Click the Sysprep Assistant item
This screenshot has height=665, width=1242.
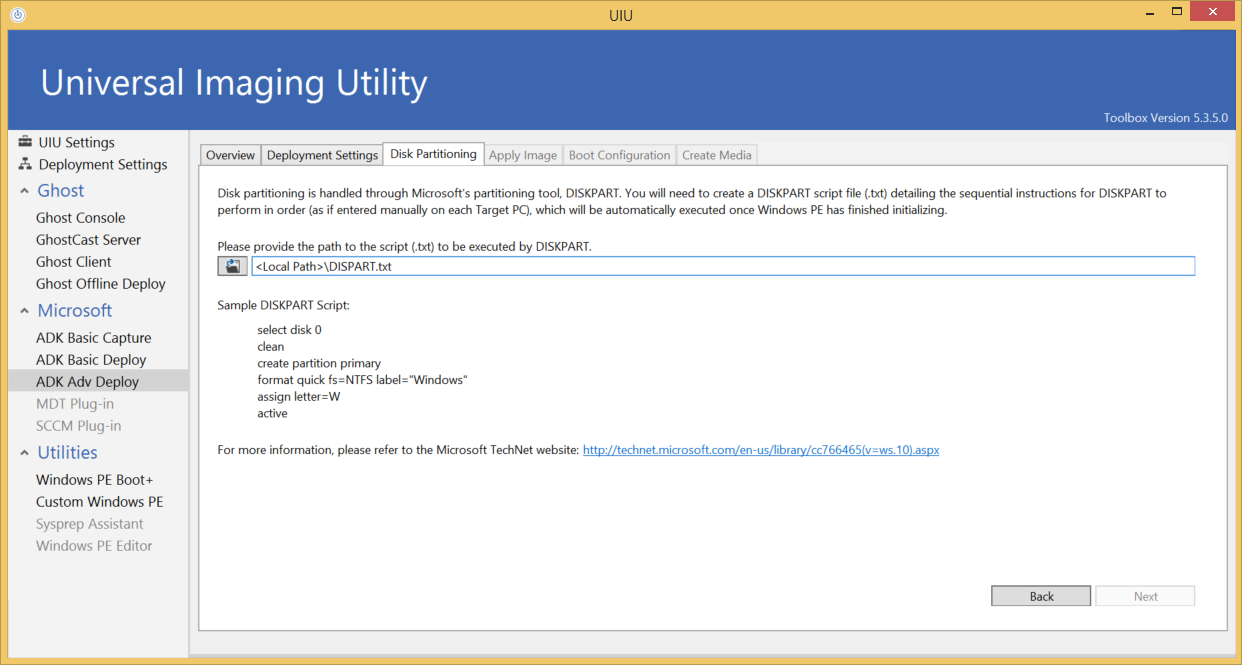(x=90, y=524)
